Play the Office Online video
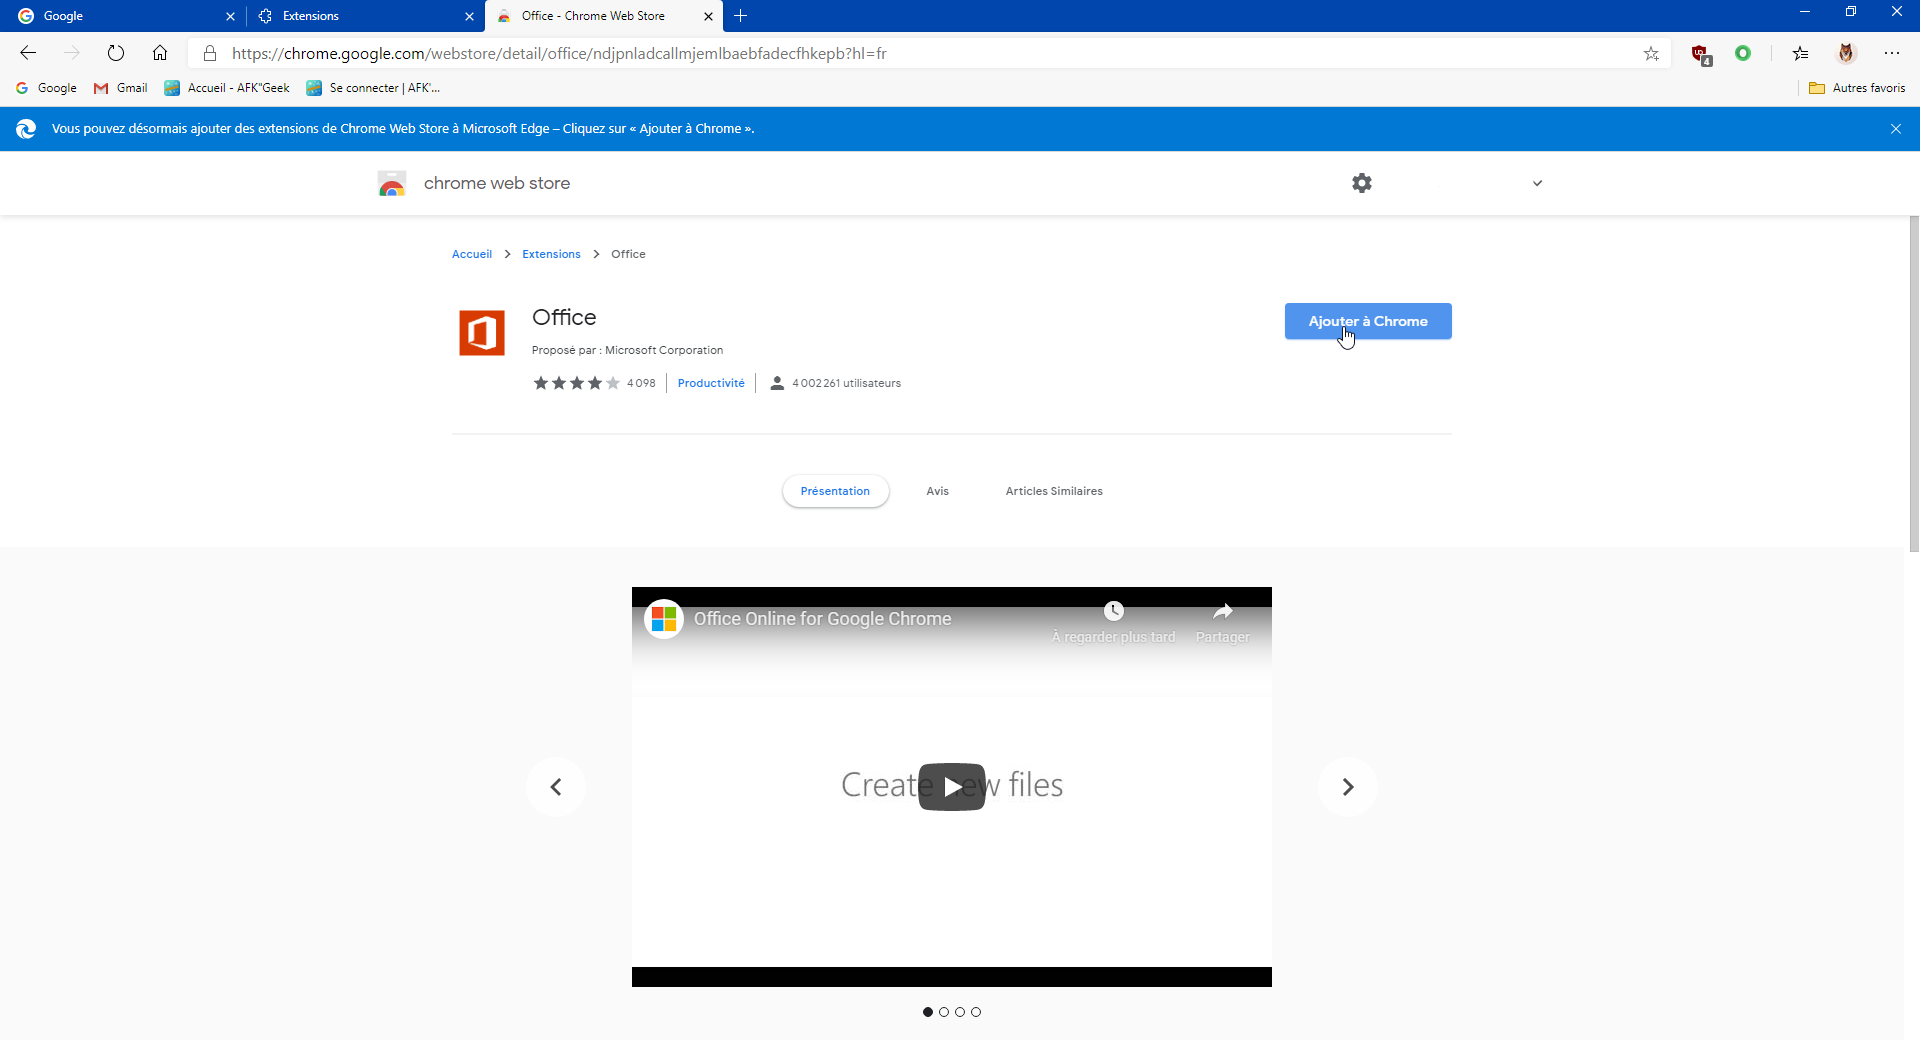The height and width of the screenshot is (1040, 1920). [952, 787]
